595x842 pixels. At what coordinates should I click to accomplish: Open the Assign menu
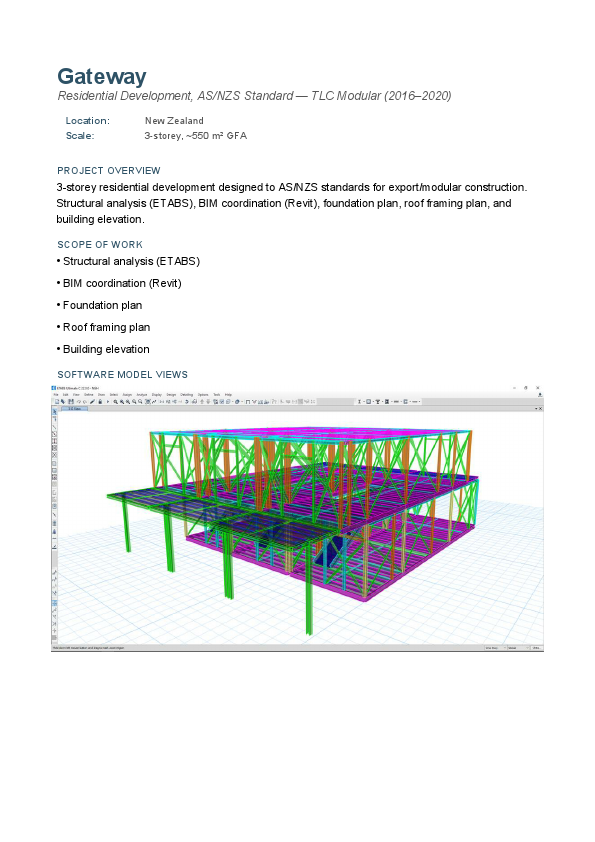(127, 395)
